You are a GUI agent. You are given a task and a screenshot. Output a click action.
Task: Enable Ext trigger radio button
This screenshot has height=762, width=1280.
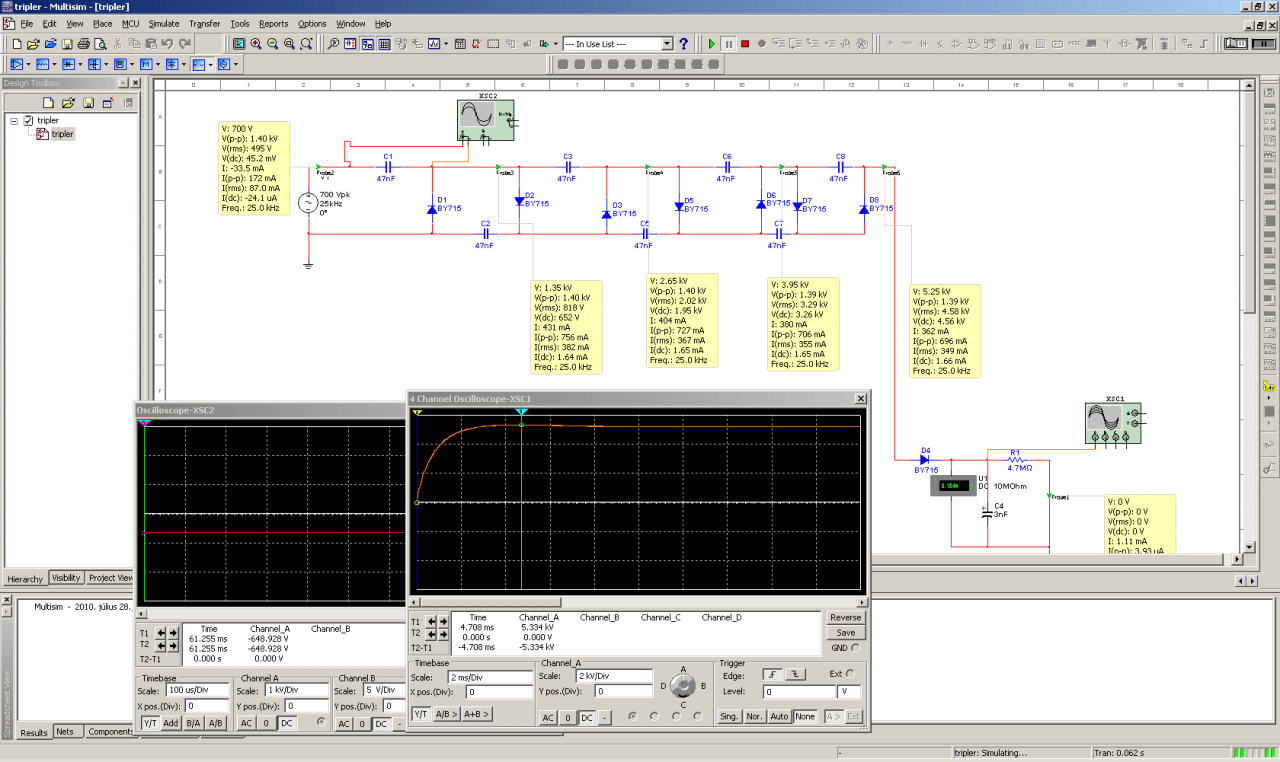(850, 674)
